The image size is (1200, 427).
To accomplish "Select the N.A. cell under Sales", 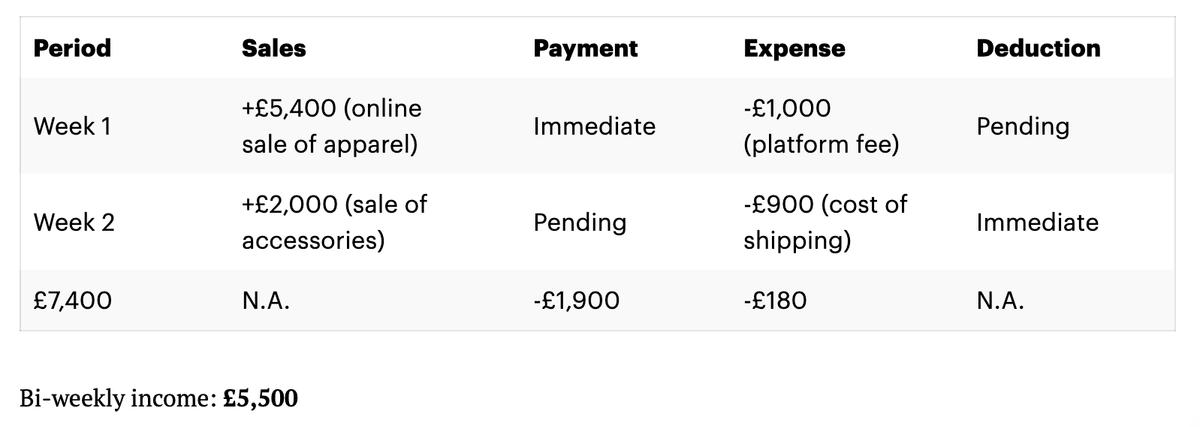I will pyautogui.click(x=266, y=299).
